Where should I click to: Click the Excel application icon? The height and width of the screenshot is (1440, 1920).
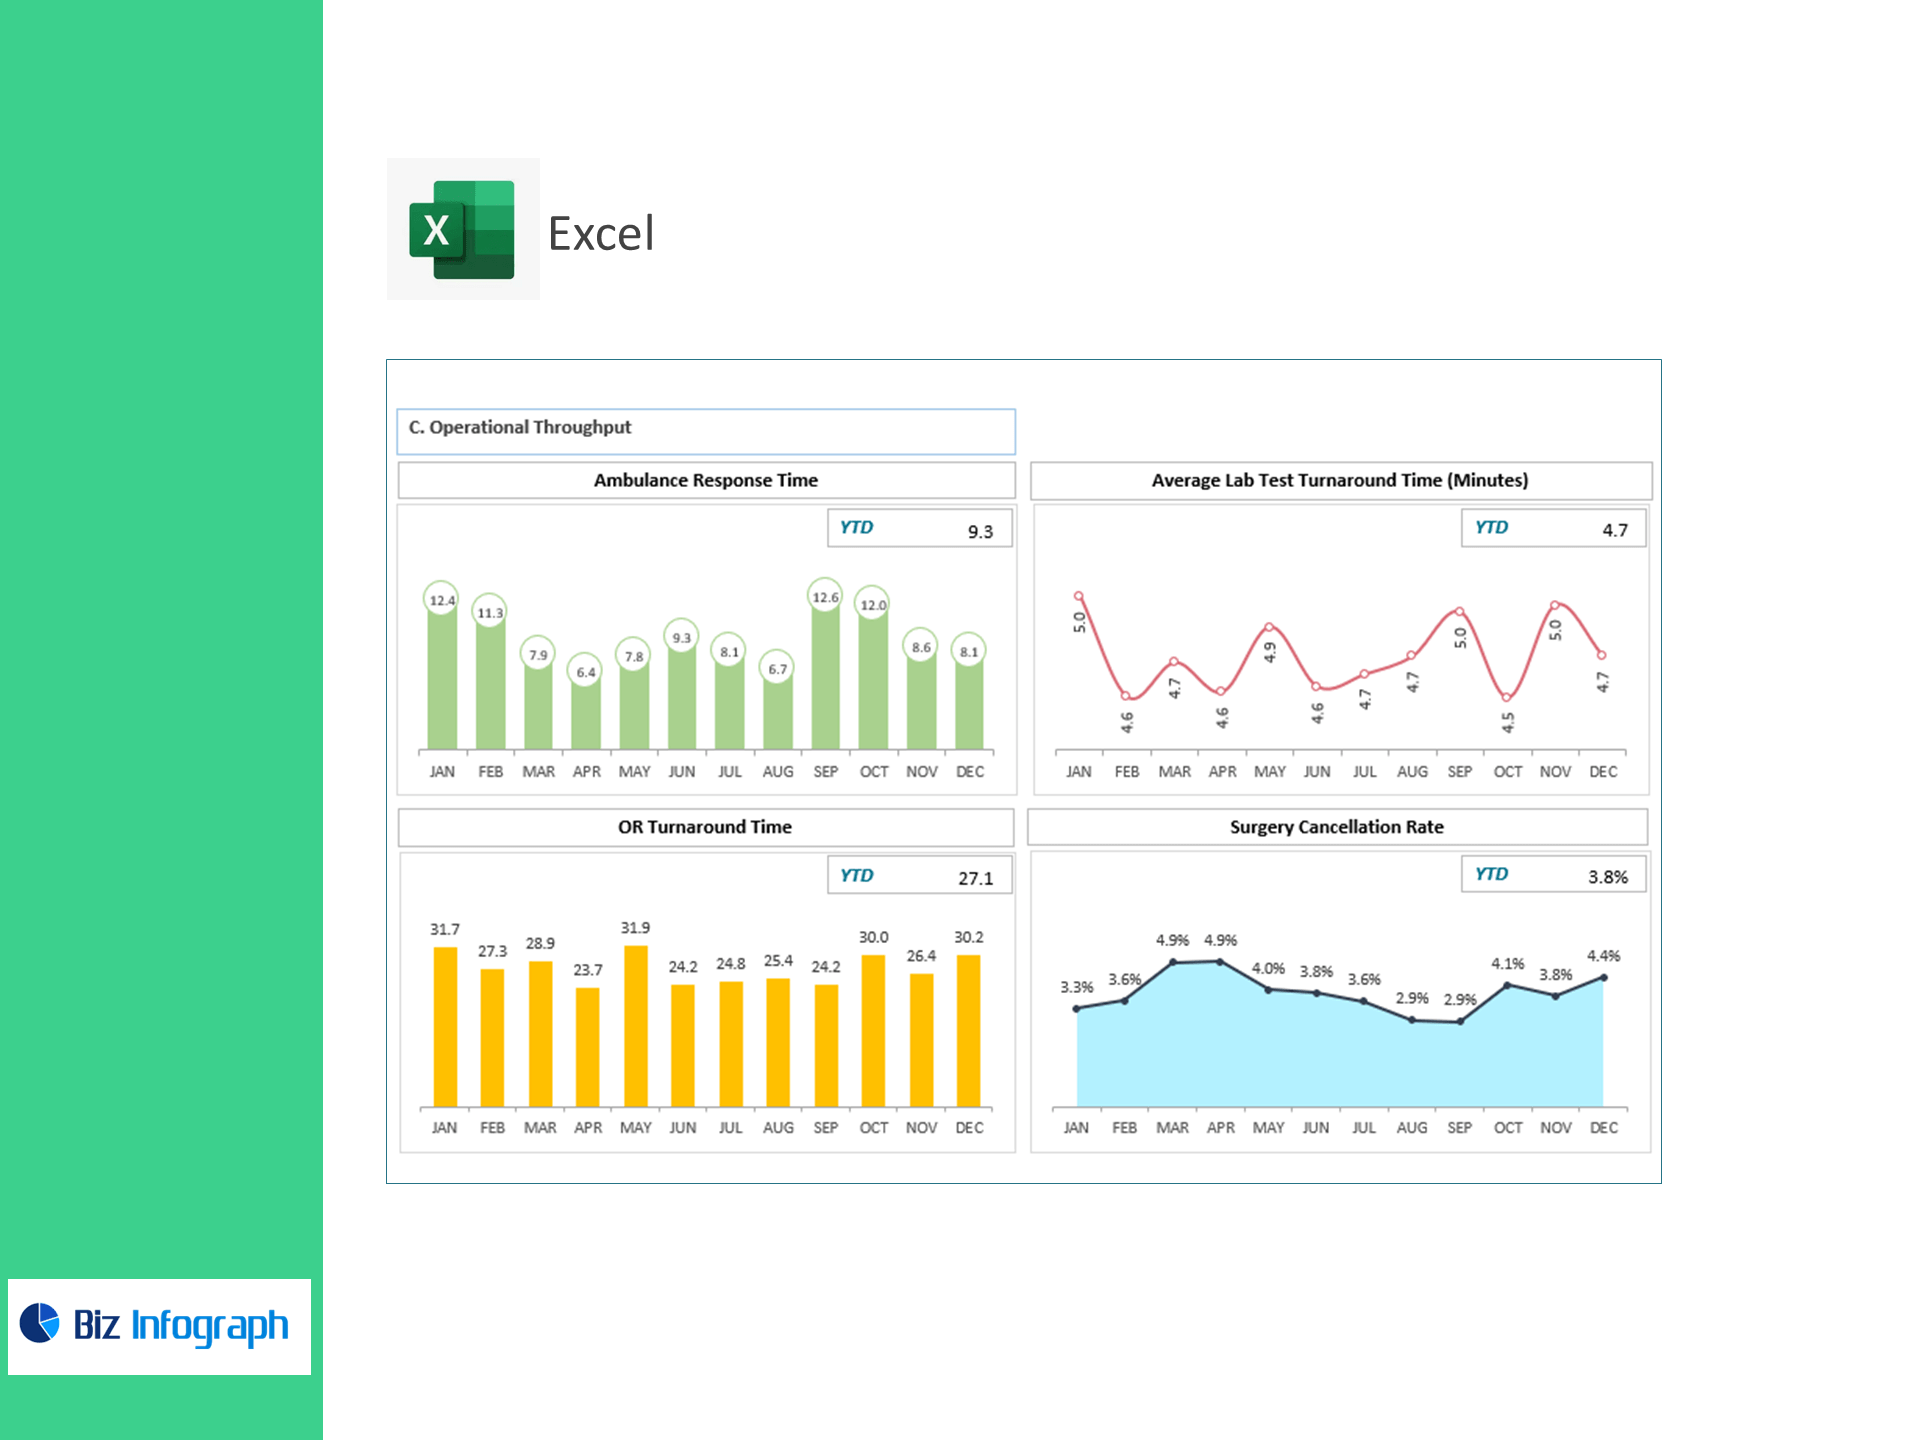[462, 229]
